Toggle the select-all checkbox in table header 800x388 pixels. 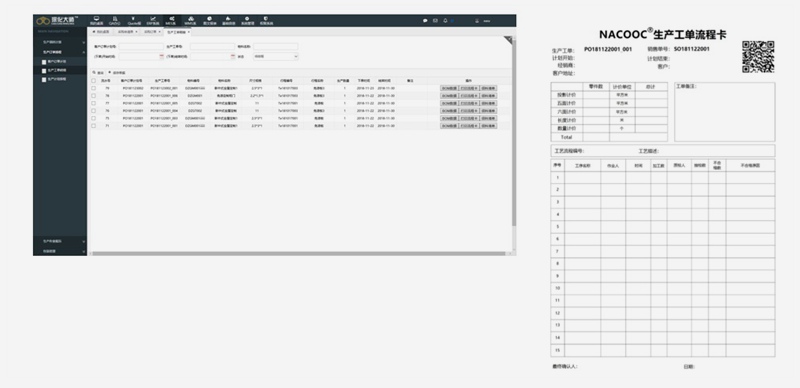93,81
